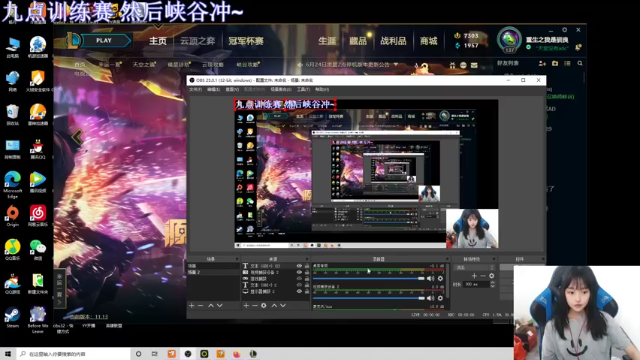The width and height of the screenshot is (640, 360).
Task: Toggle lock on 显示器捕获 source
Action: click(x=307, y=291)
